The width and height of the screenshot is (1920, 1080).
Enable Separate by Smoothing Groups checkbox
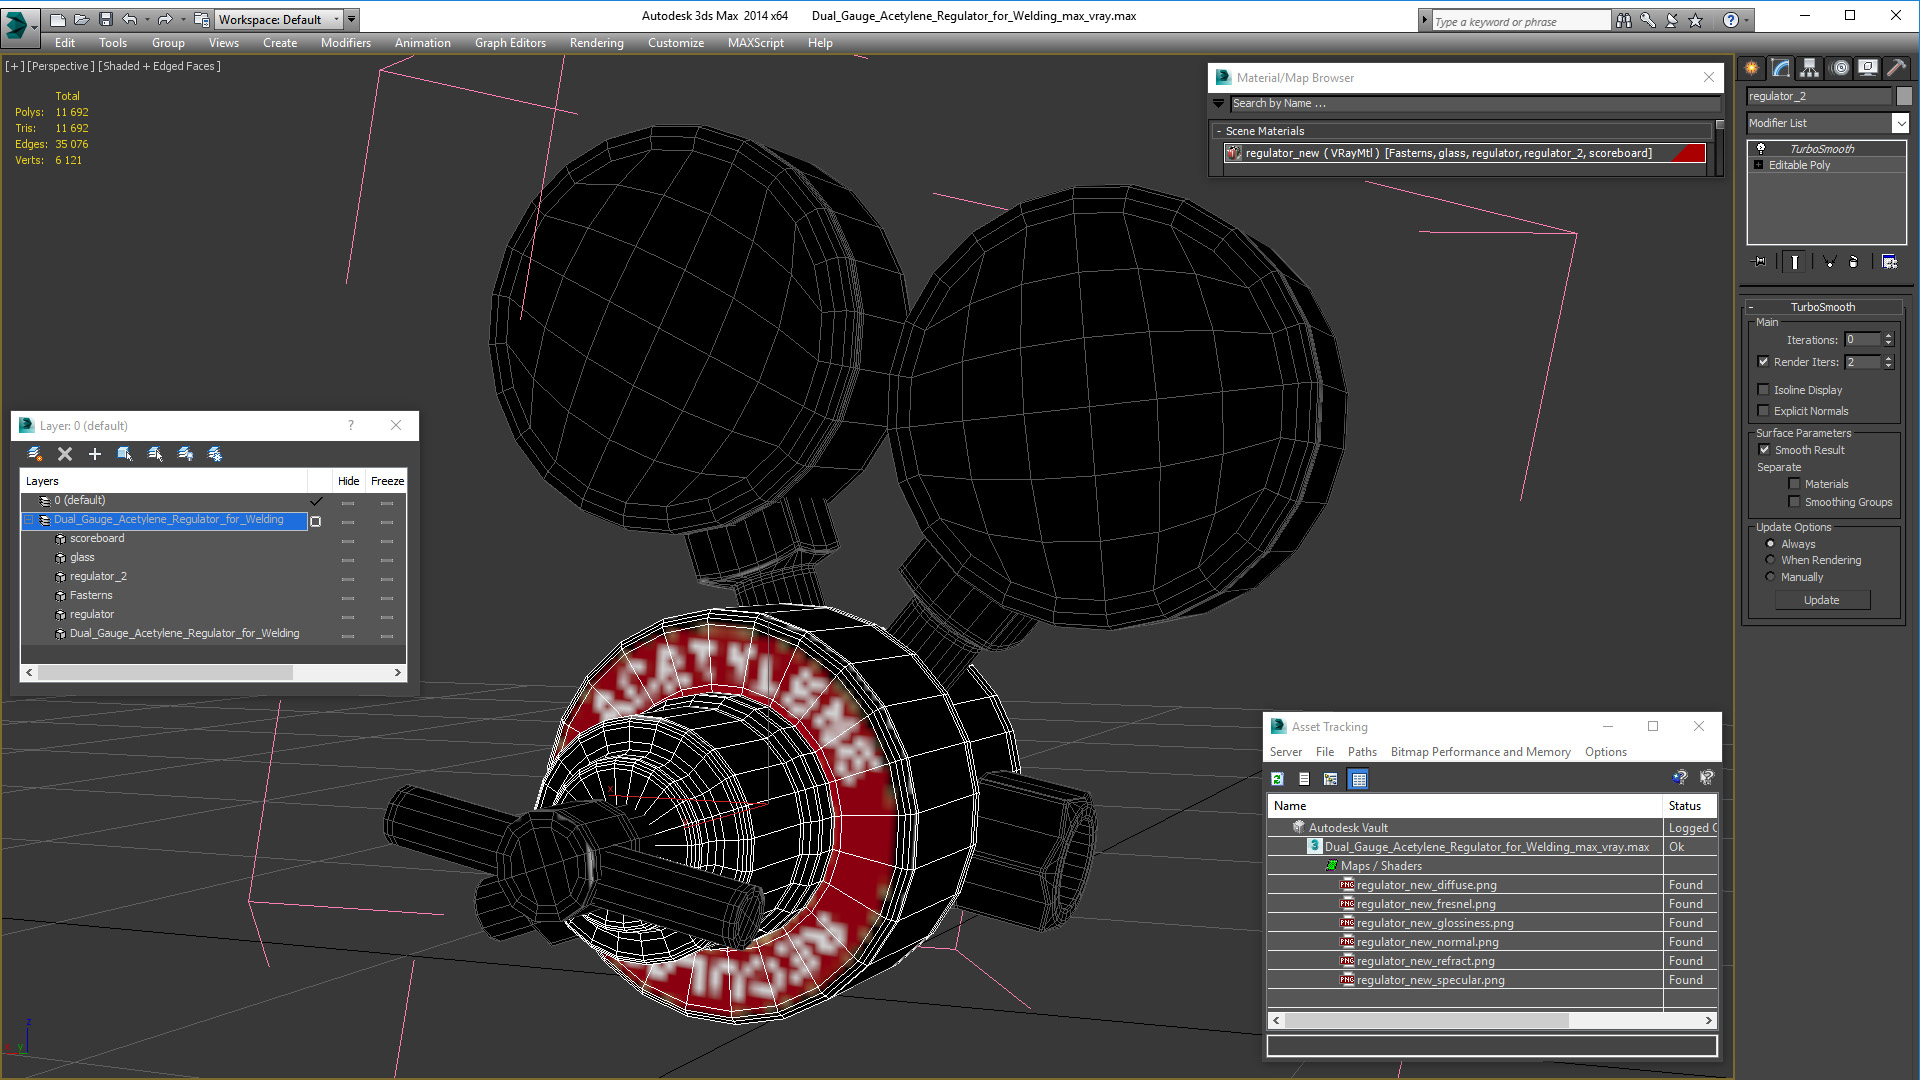(x=1794, y=502)
